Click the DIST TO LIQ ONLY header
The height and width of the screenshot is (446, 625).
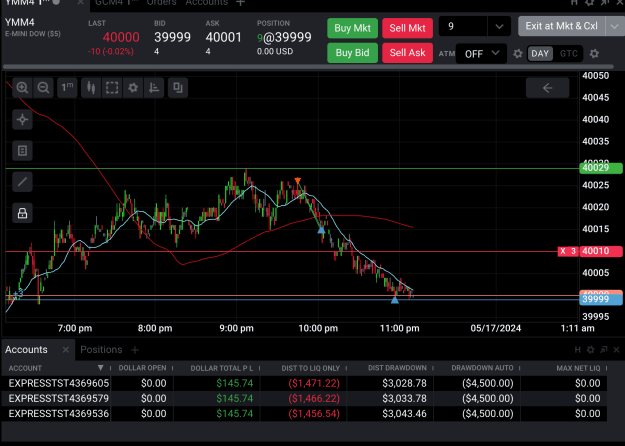click(311, 368)
